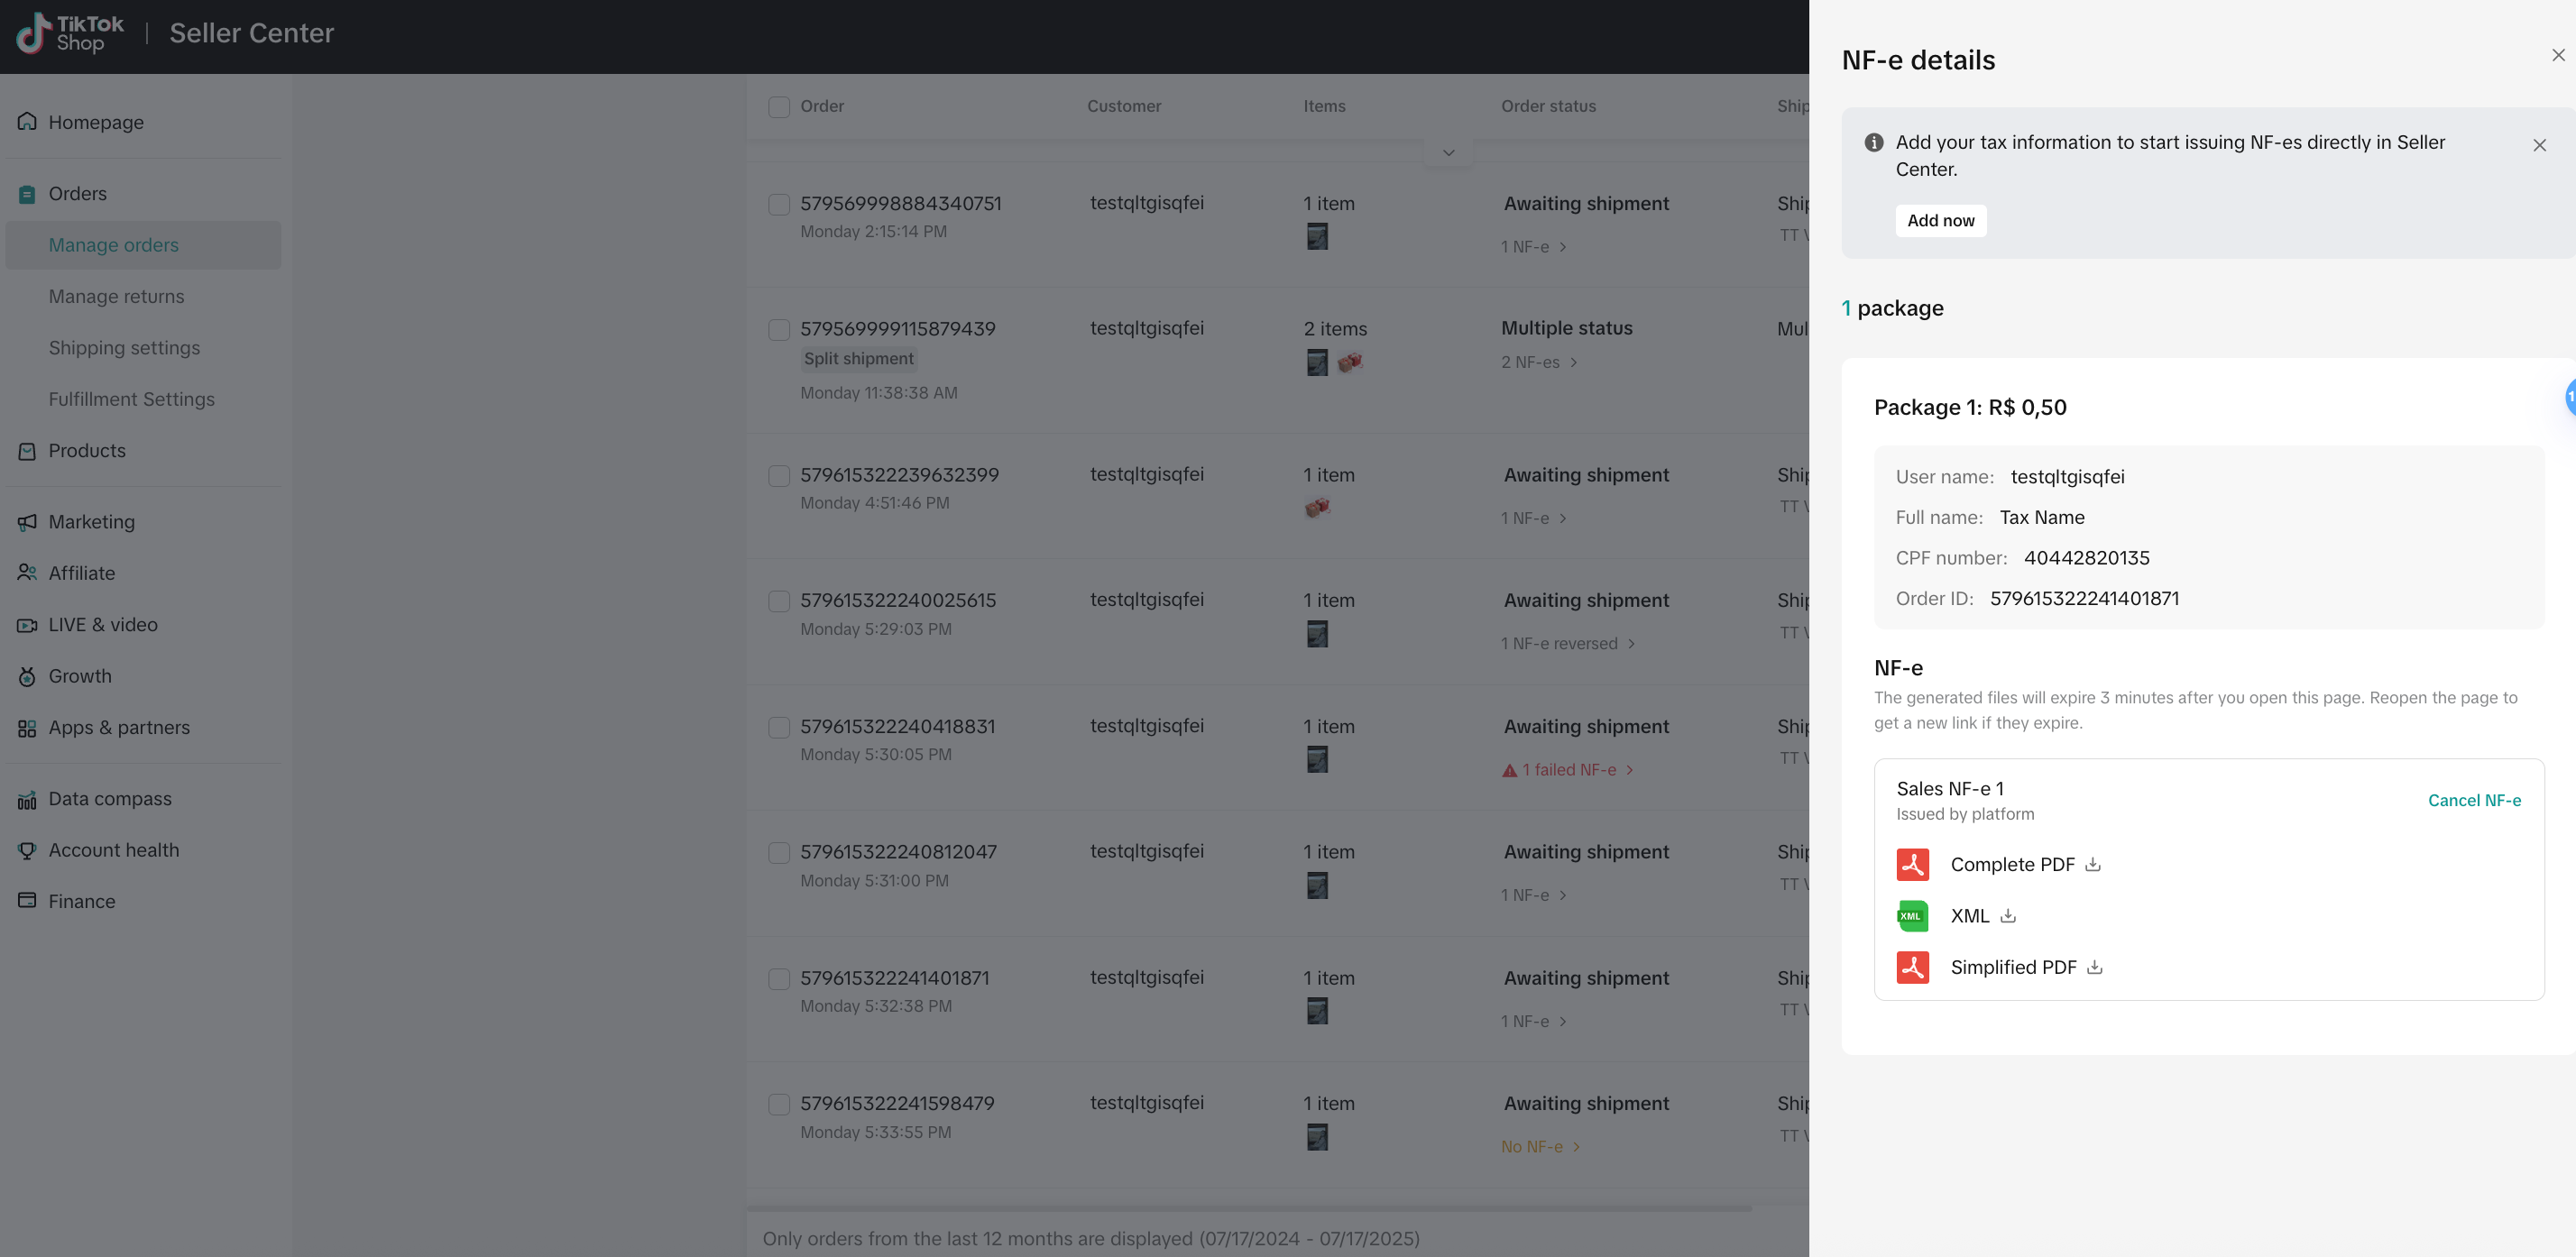
Task: Click the XML download icon
Action: [x=2007, y=915]
